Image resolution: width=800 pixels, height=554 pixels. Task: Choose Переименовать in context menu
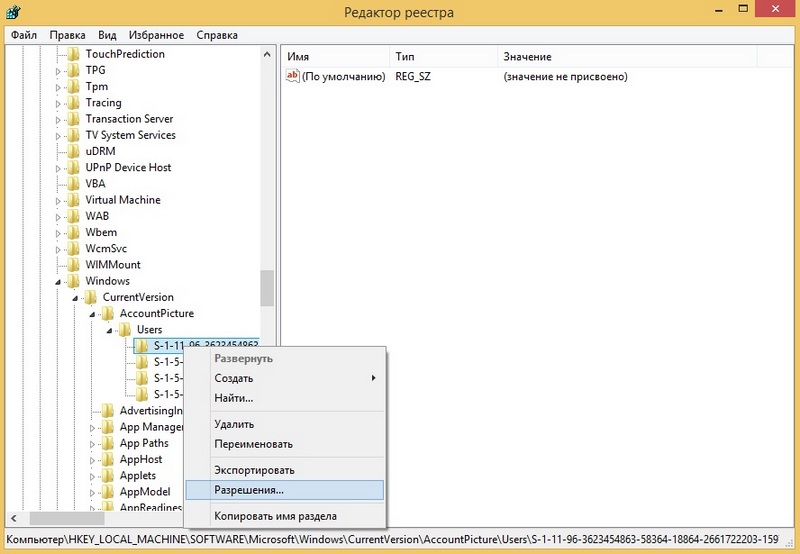[x=285, y=444]
